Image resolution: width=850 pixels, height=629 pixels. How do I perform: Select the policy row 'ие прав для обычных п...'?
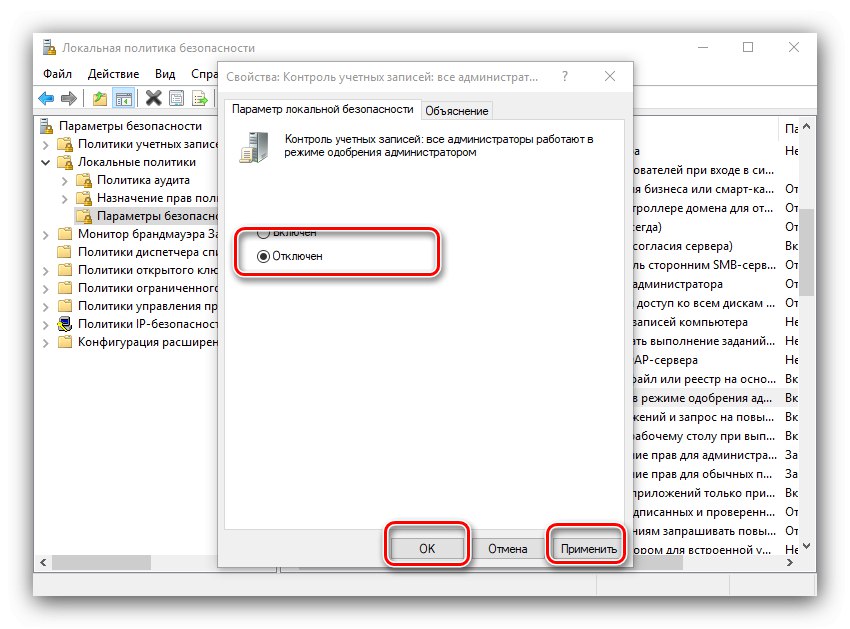716,474
